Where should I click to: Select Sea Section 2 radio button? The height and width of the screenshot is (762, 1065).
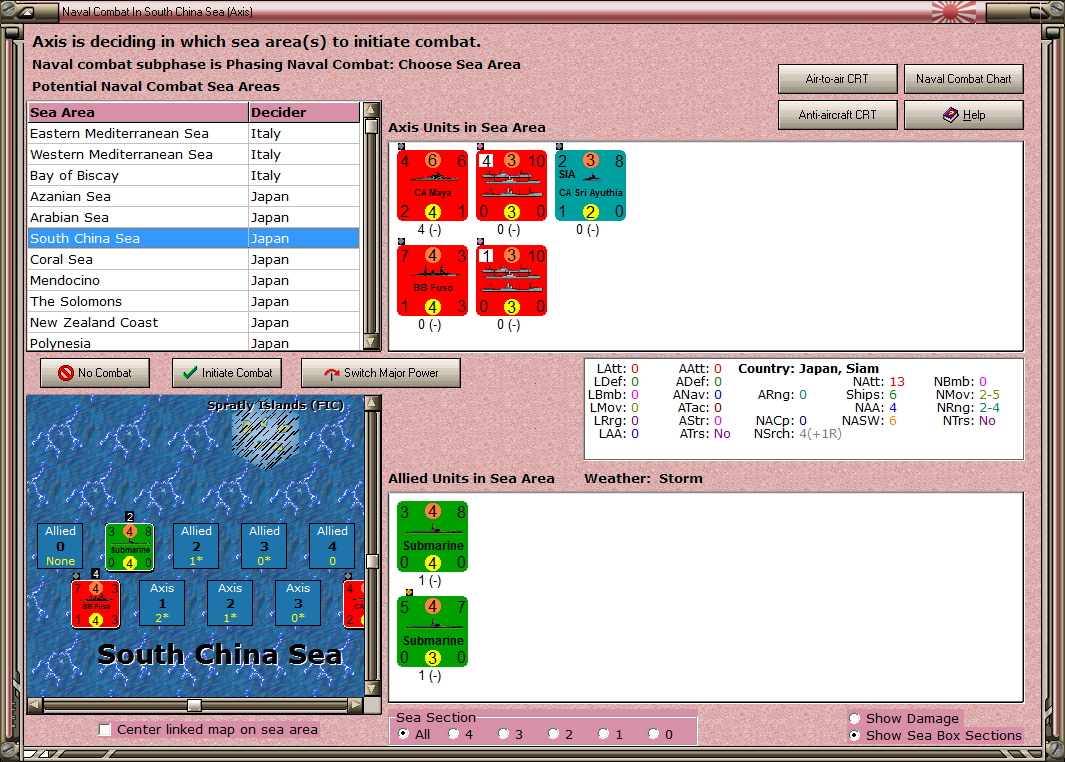[x=554, y=733]
